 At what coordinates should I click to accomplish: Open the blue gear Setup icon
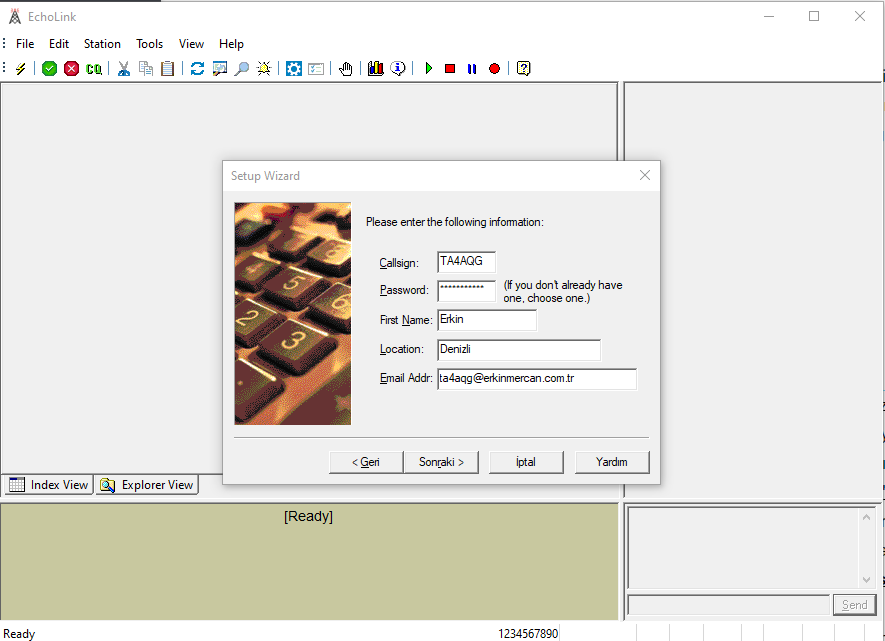point(294,69)
